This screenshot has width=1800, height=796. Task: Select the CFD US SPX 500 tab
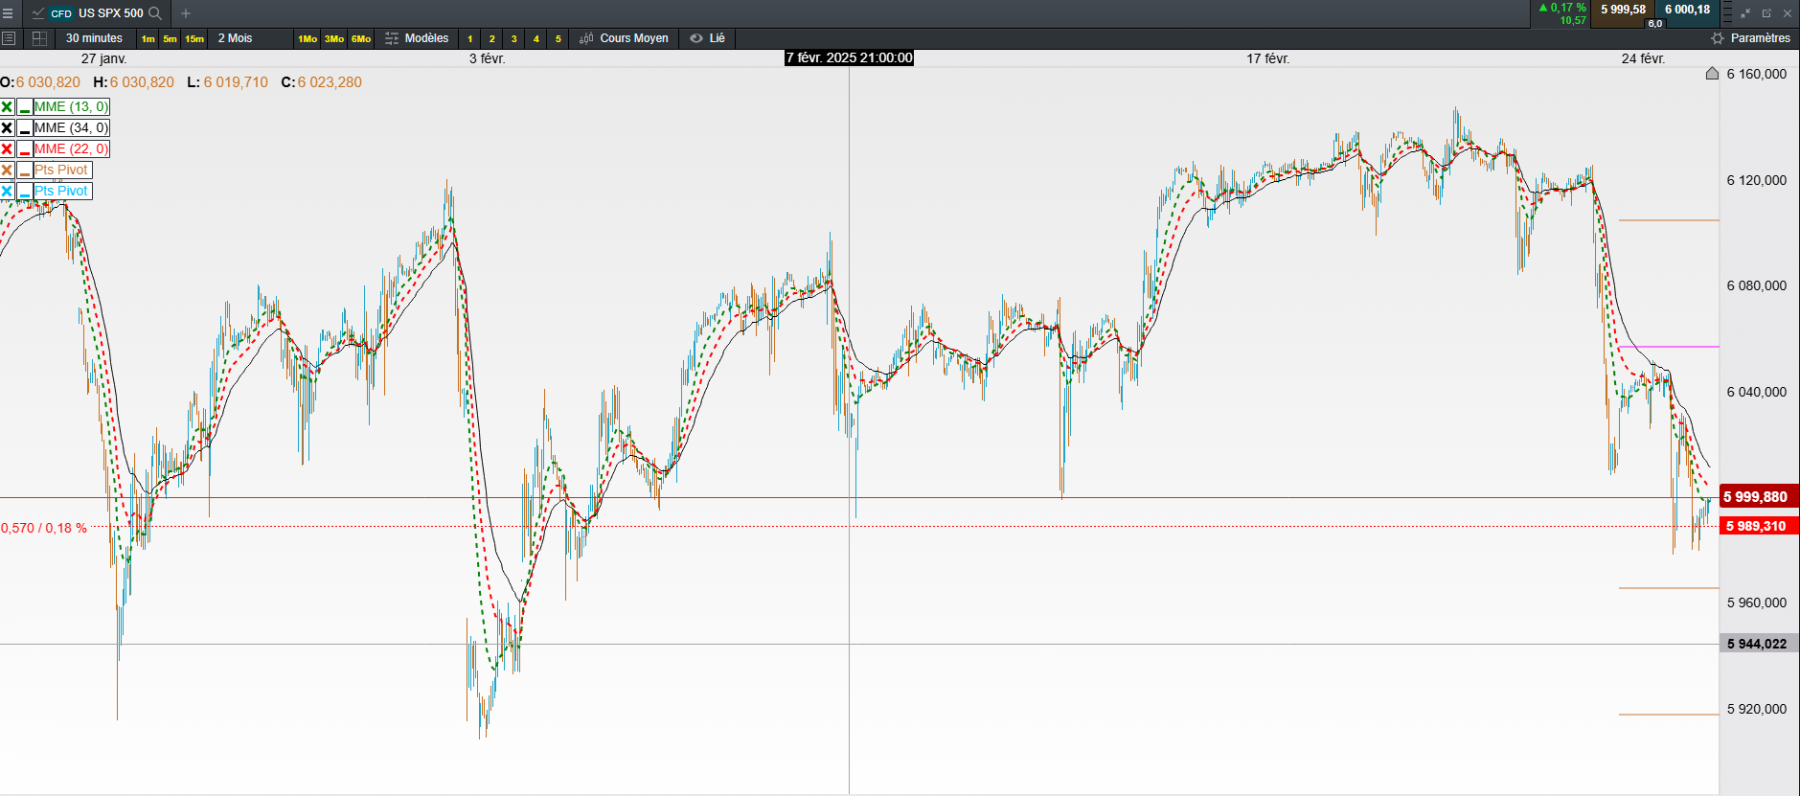(x=96, y=13)
